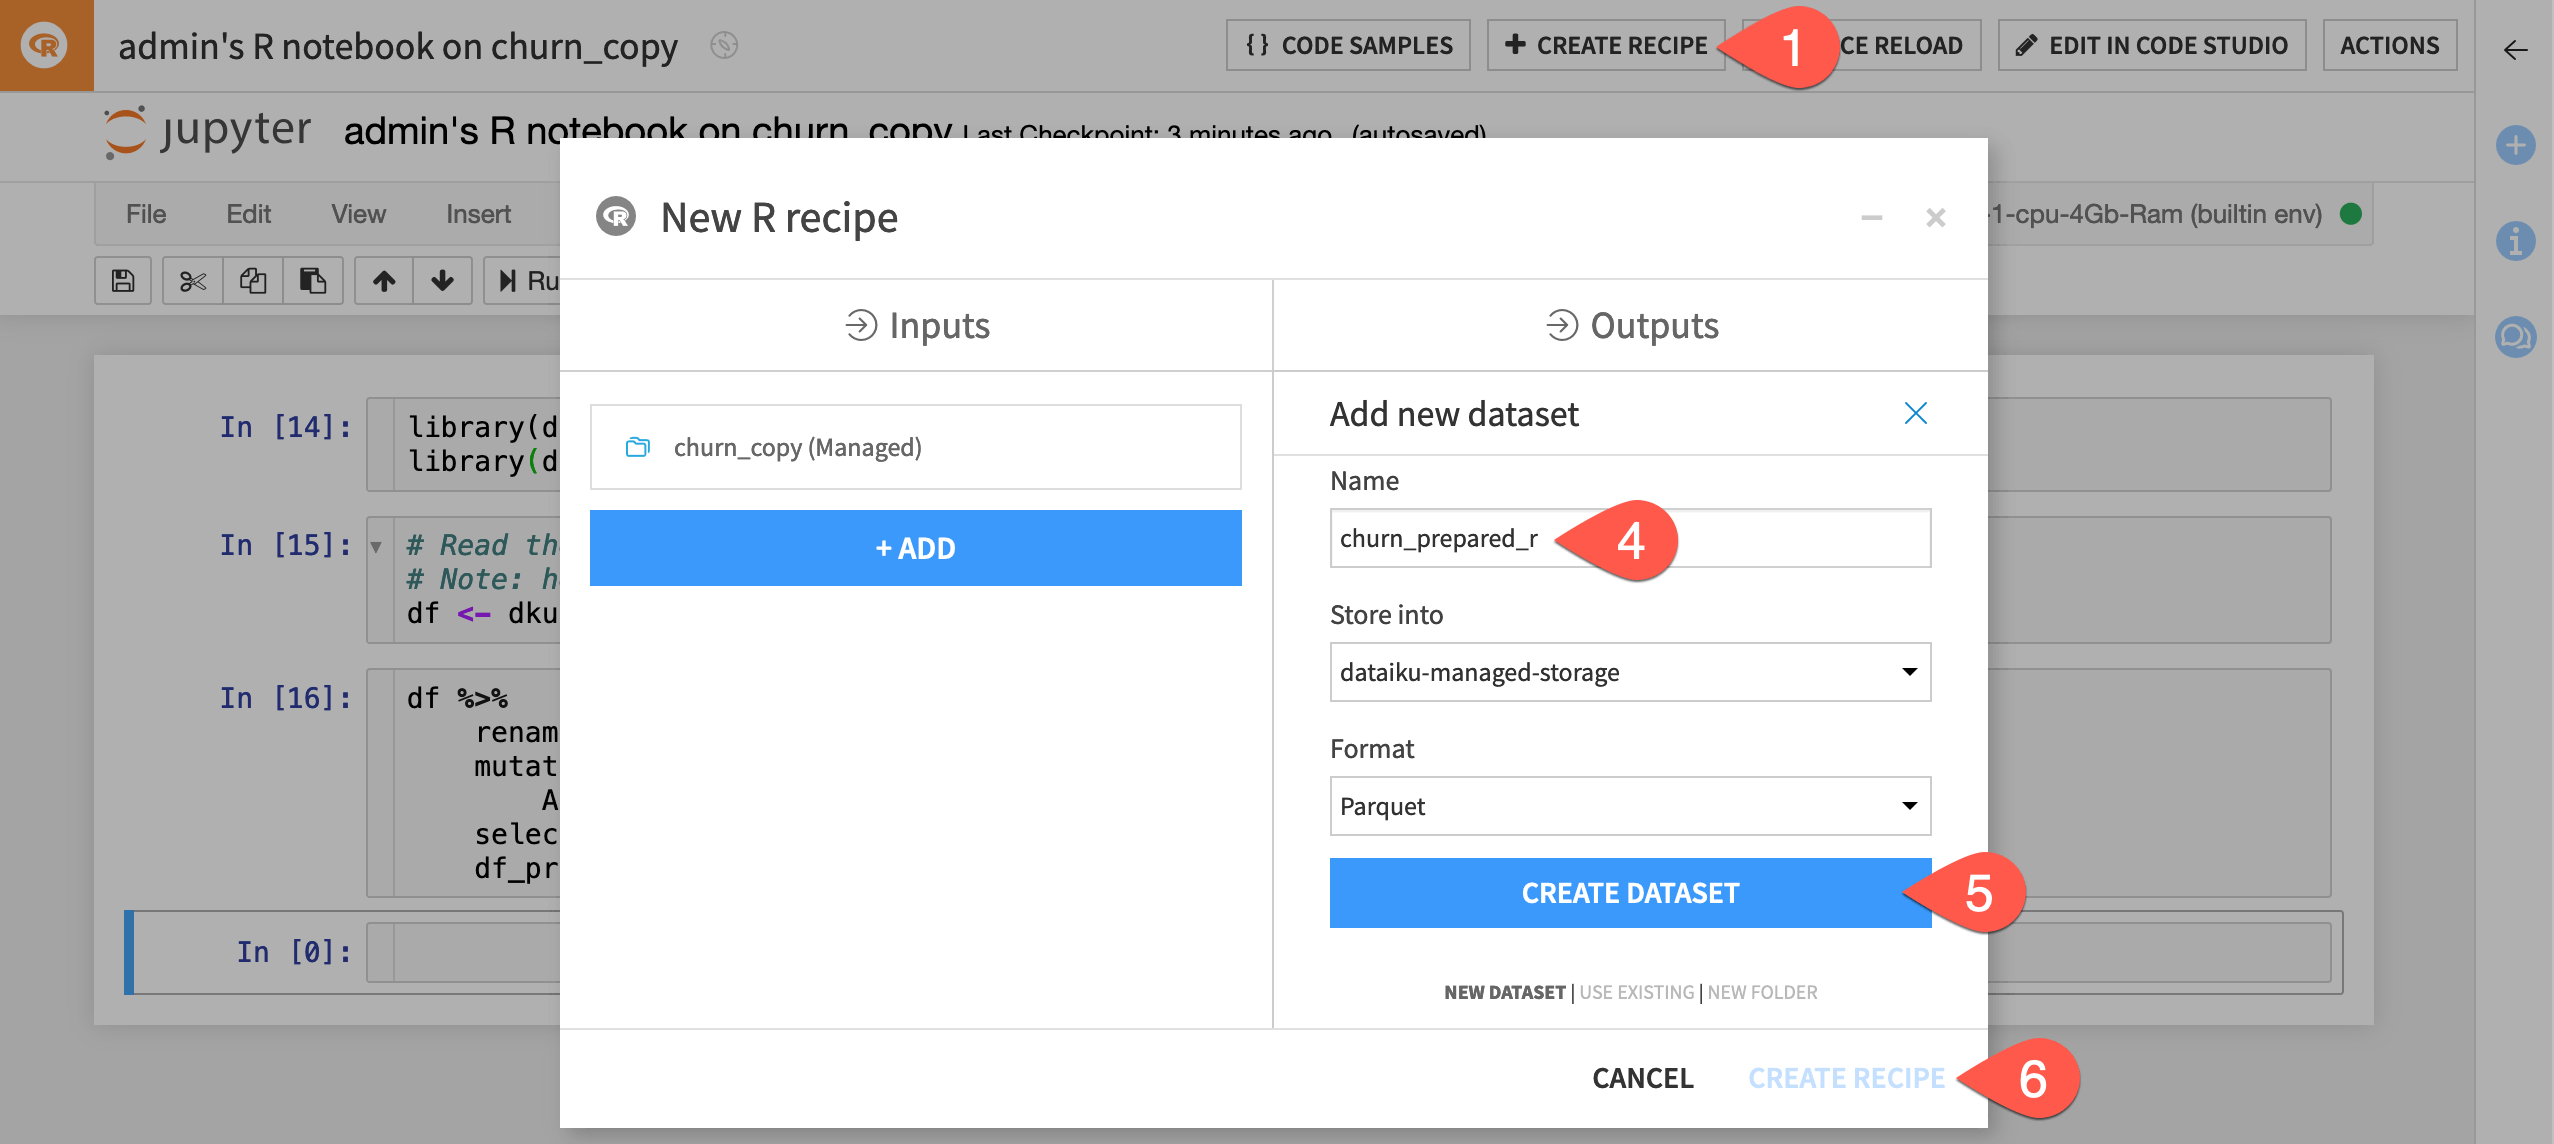Copy selected cells using the copy icon
2554x1144 pixels.
click(x=252, y=281)
